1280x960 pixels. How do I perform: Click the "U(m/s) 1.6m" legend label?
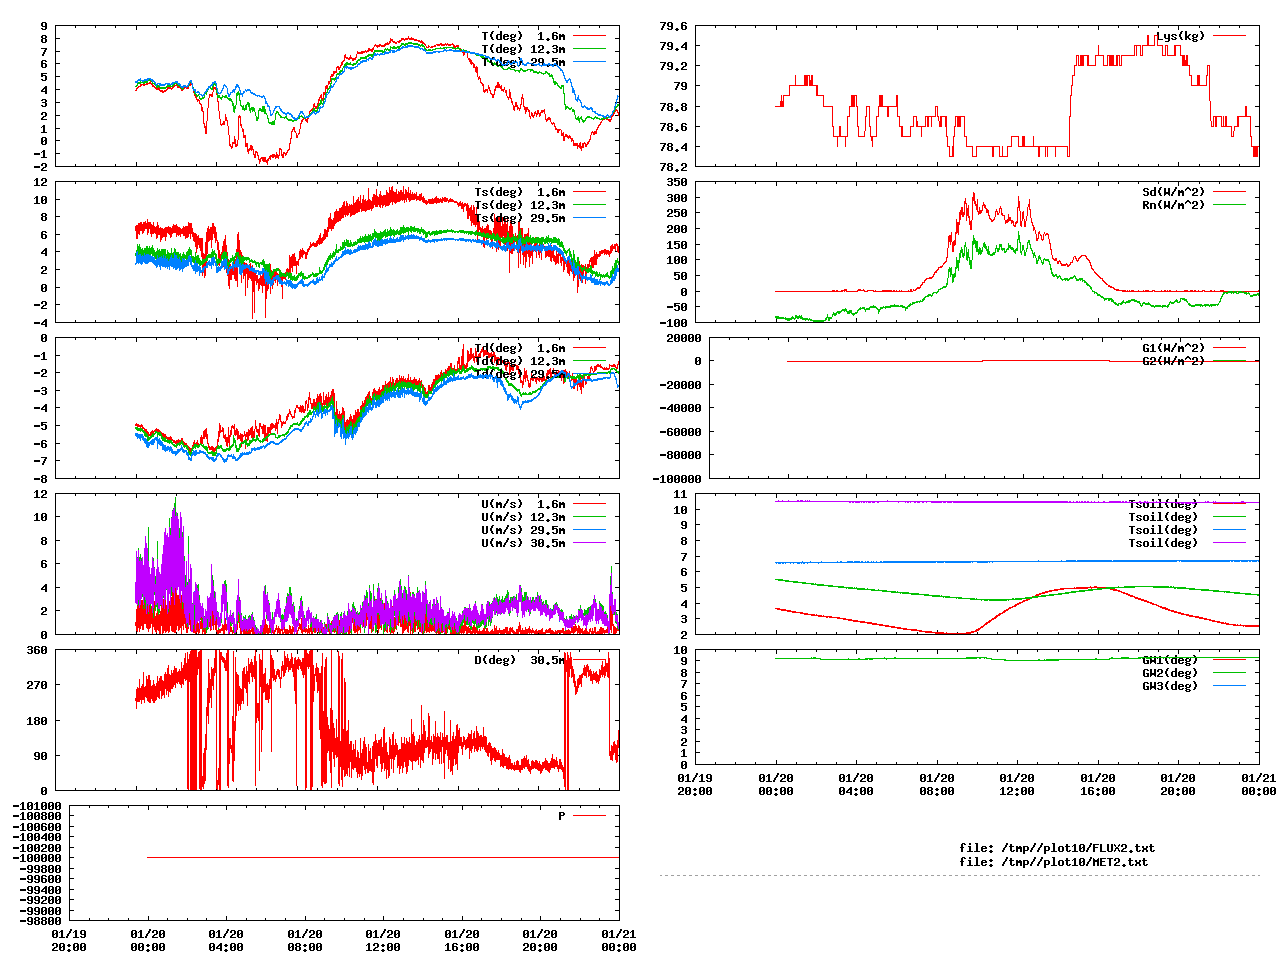(x=523, y=504)
